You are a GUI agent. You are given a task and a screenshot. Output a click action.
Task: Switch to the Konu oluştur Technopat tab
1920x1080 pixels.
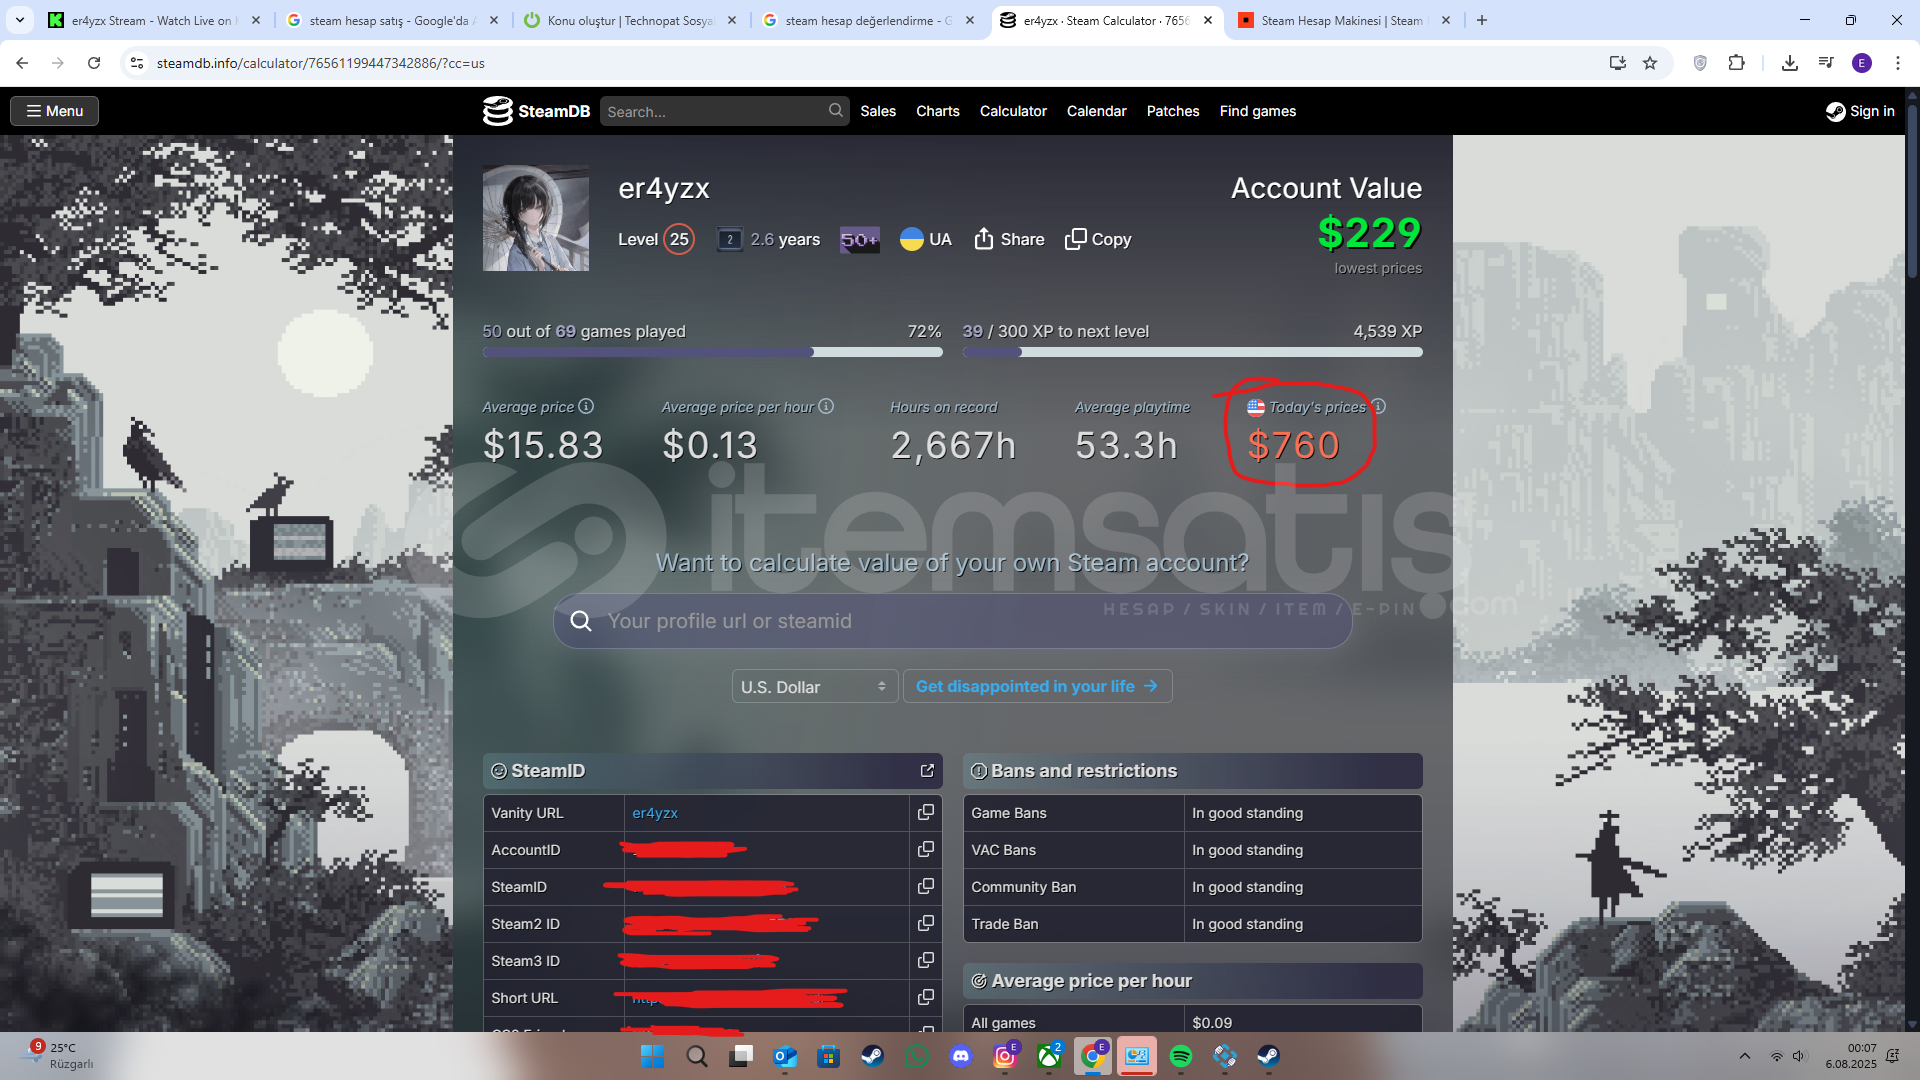pyautogui.click(x=630, y=20)
